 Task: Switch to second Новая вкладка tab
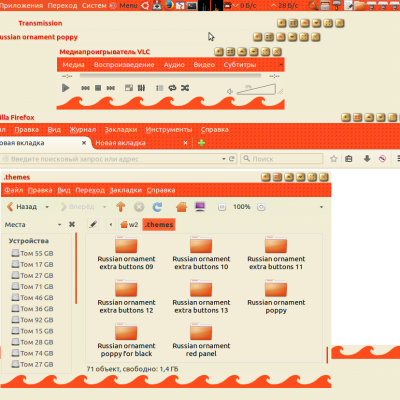pos(140,143)
